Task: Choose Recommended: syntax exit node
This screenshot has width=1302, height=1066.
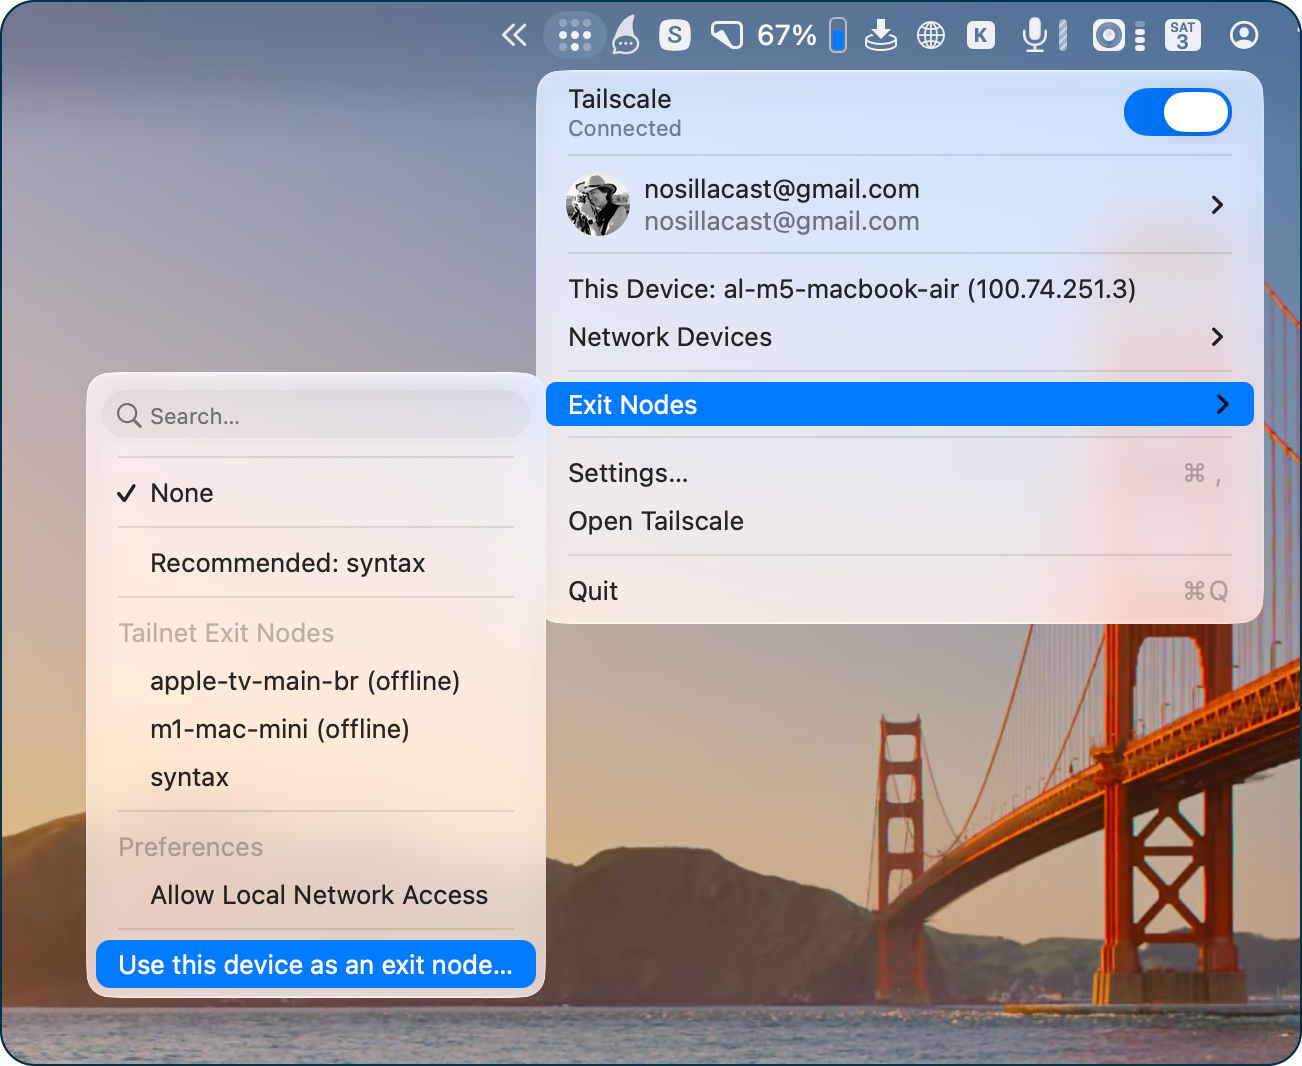Action: pyautogui.click(x=316, y=563)
